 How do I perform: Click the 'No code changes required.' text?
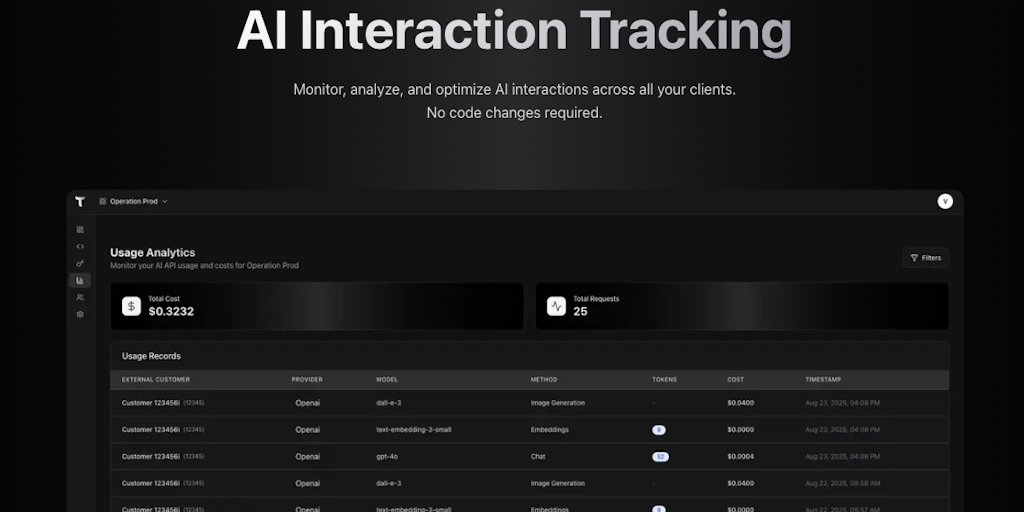click(x=515, y=113)
